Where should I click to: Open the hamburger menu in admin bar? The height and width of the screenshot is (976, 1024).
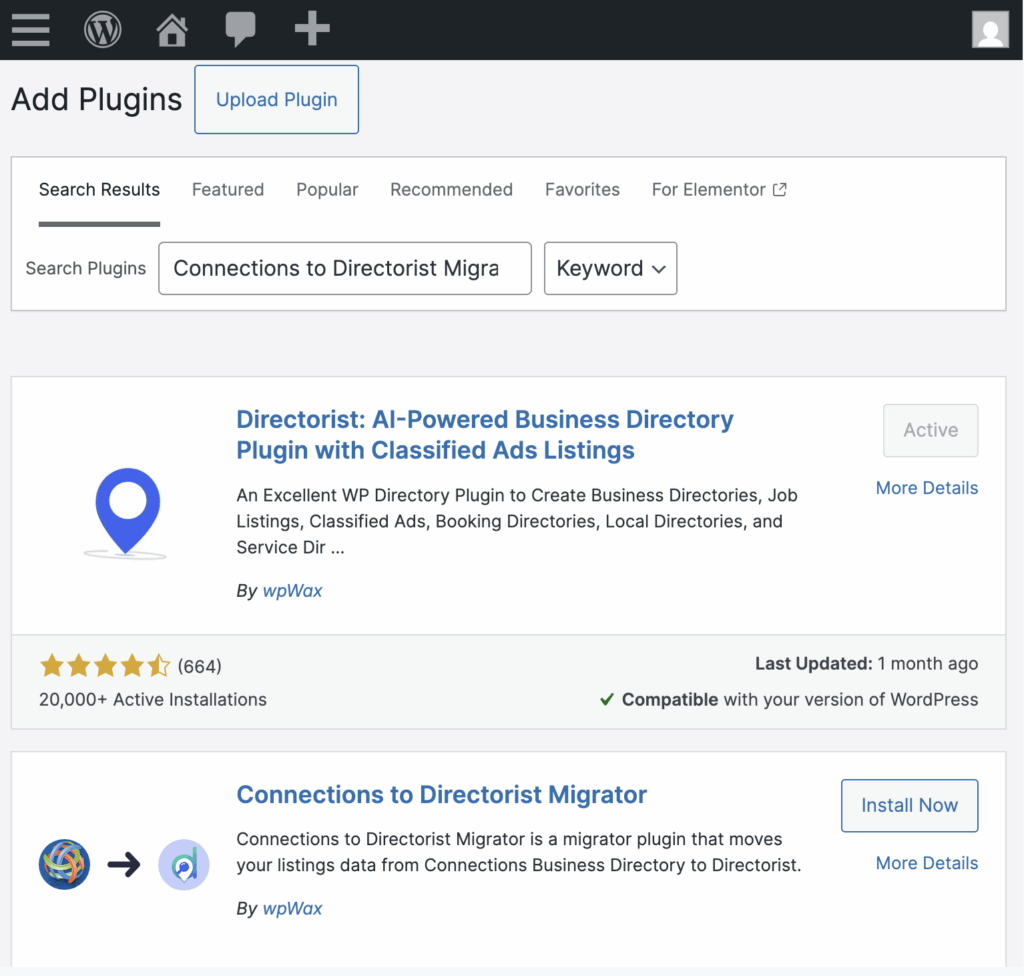click(30, 29)
